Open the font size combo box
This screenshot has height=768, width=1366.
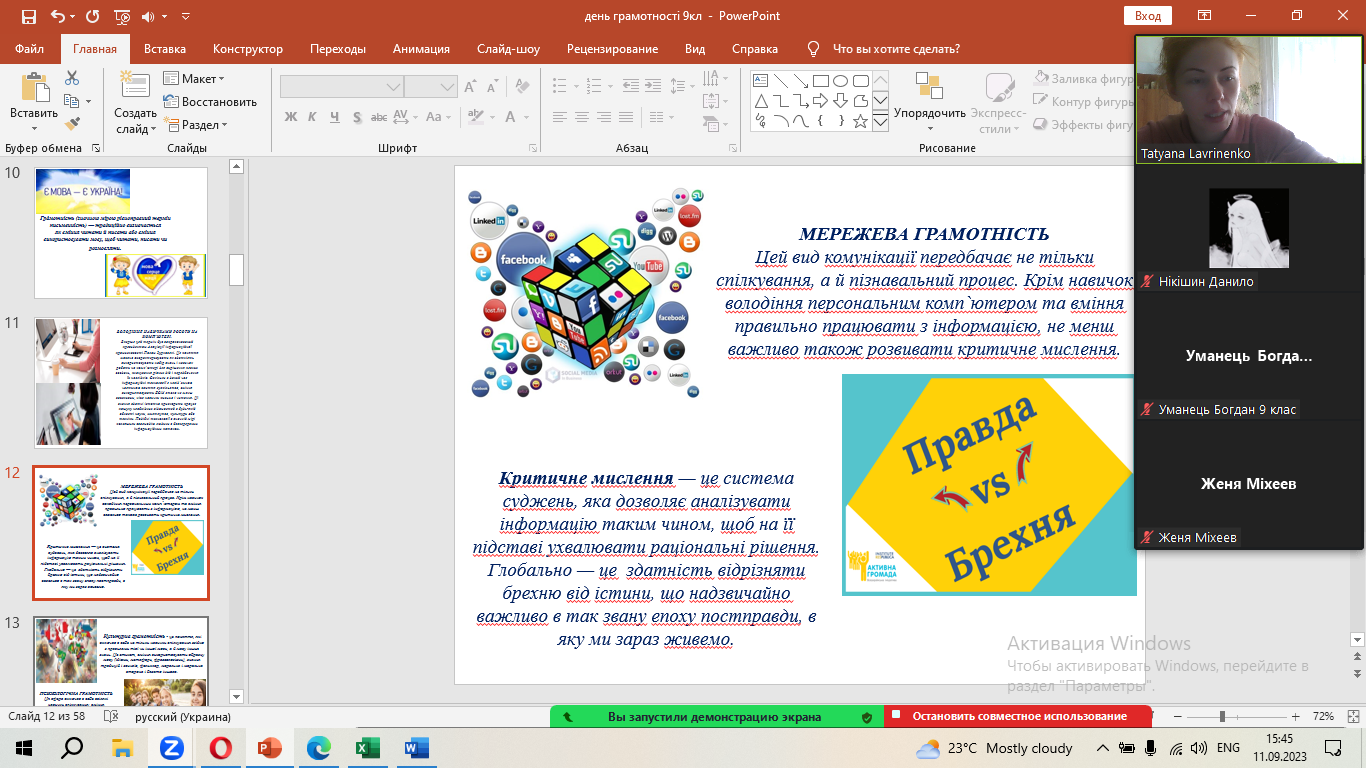[x=431, y=87]
